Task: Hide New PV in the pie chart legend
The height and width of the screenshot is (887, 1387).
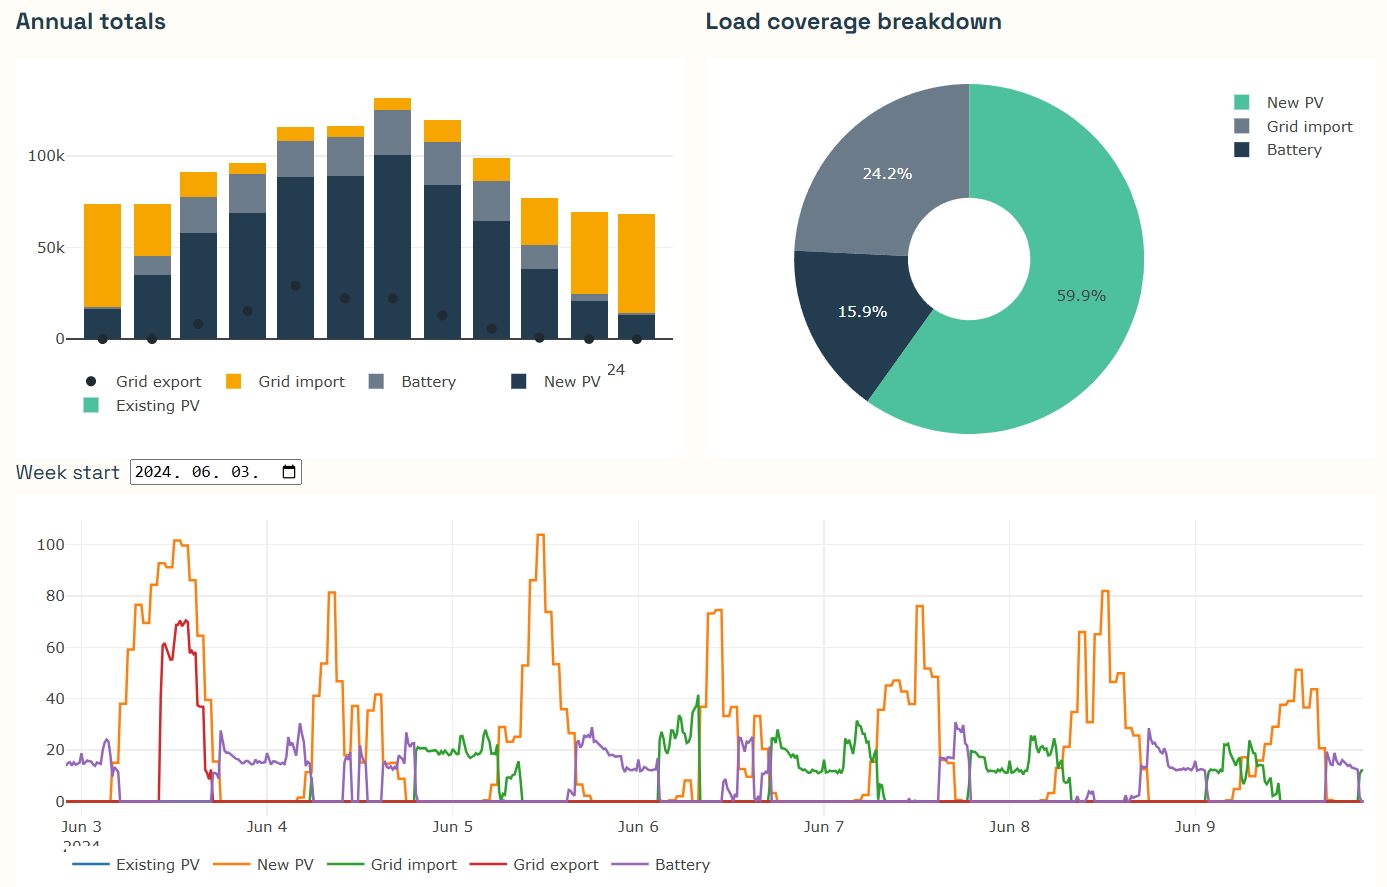Action: [1294, 103]
